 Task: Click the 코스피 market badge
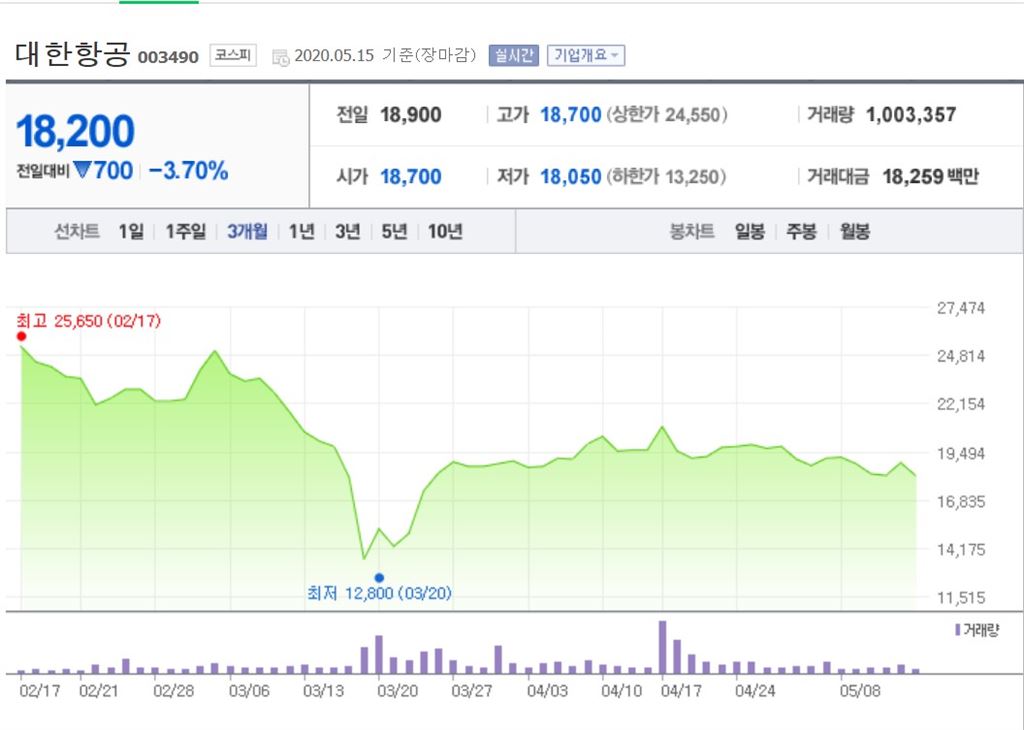click(x=233, y=56)
